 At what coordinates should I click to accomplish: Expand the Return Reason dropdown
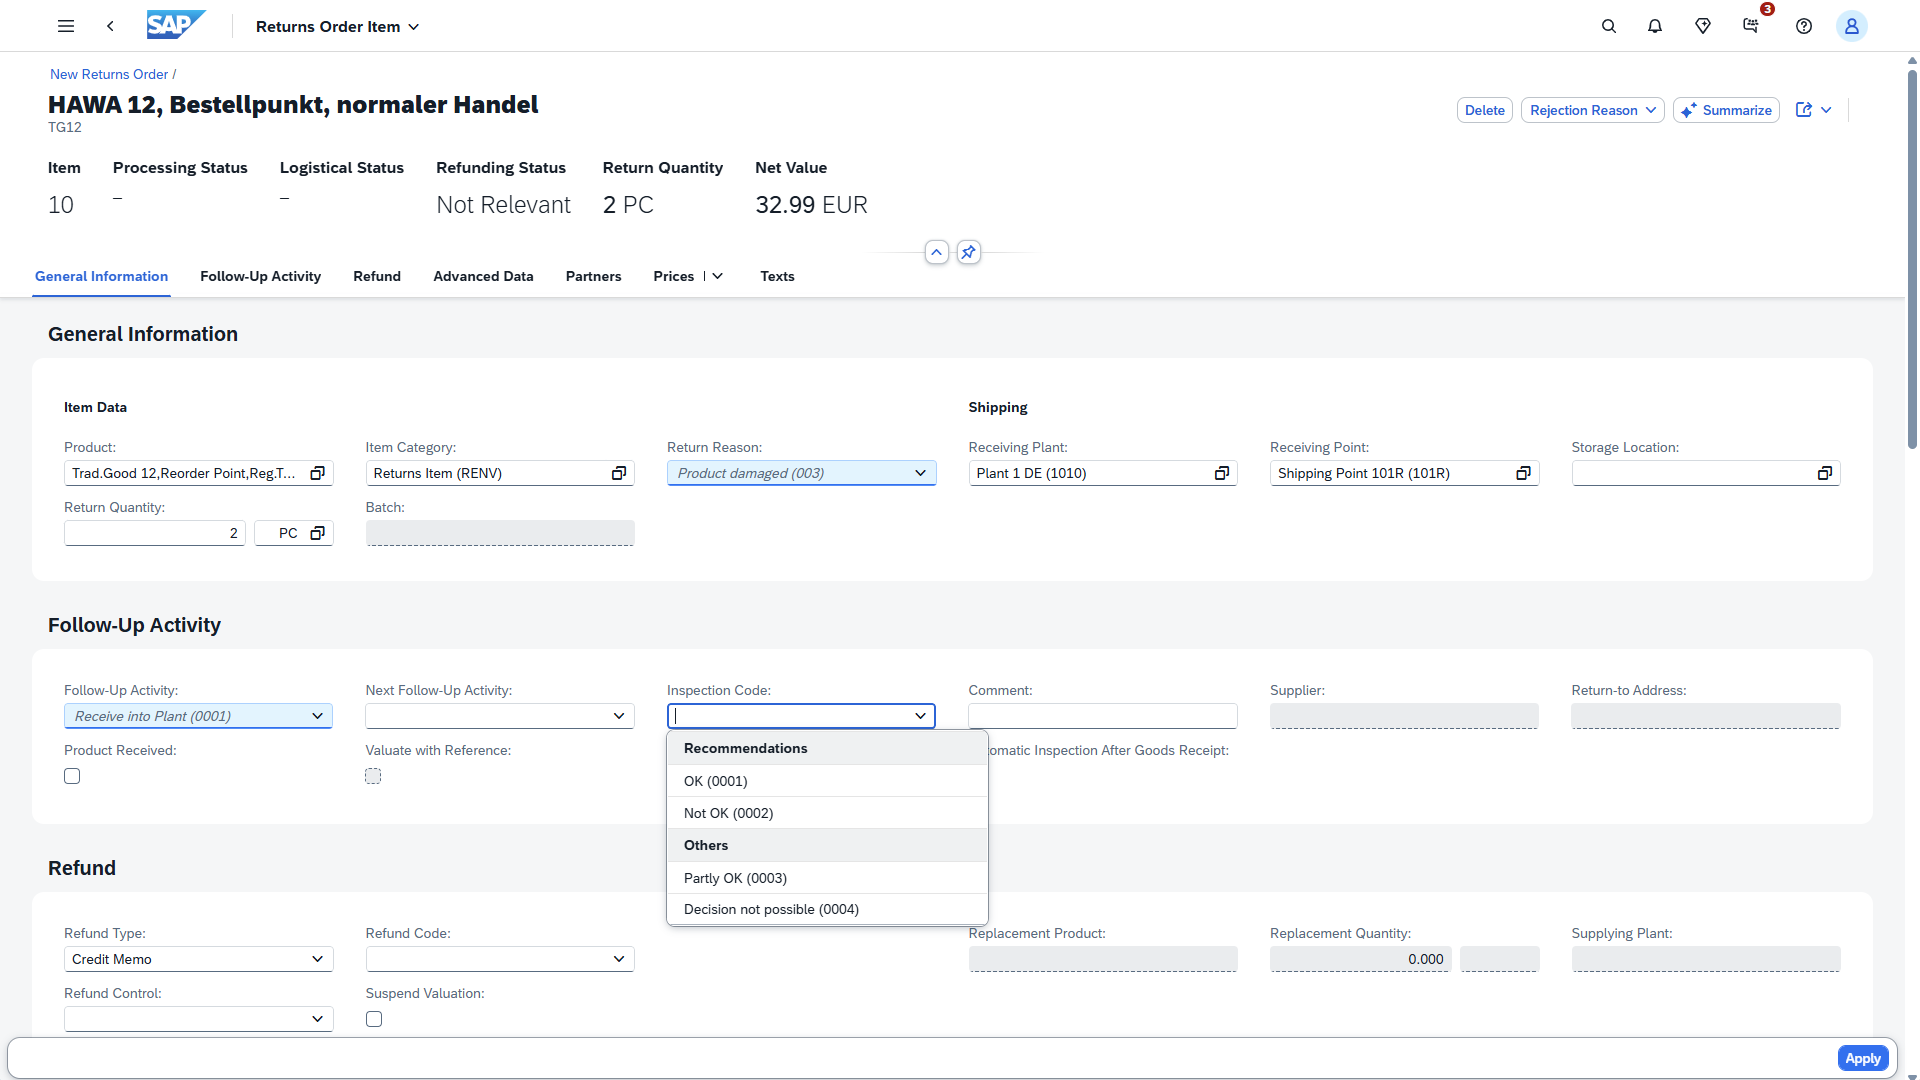point(920,474)
